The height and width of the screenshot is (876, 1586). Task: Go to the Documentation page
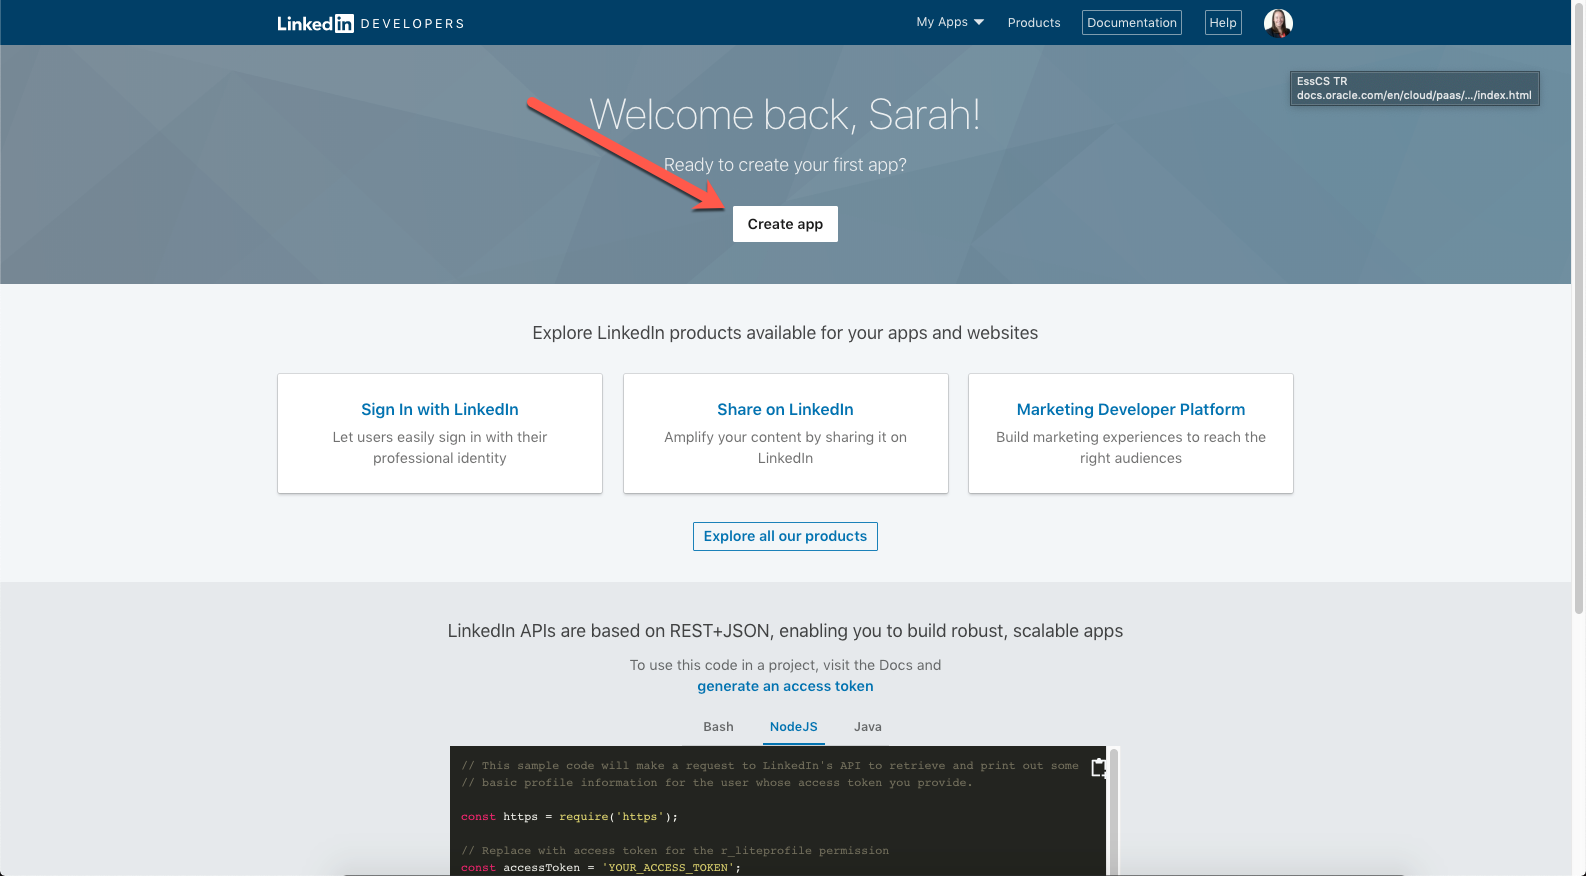(1131, 23)
